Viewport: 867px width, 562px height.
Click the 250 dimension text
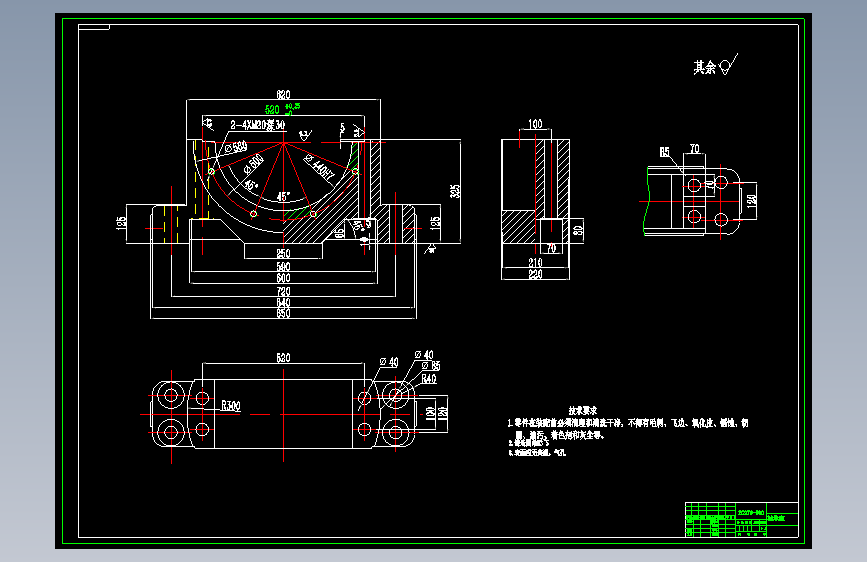coord(283,253)
